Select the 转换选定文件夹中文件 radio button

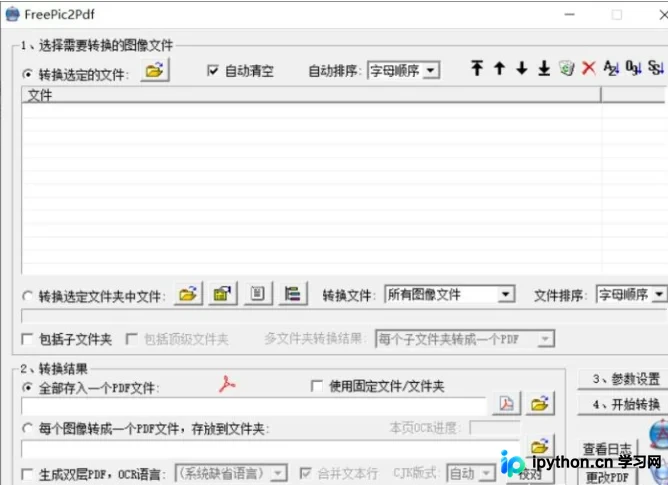tap(27, 296)
